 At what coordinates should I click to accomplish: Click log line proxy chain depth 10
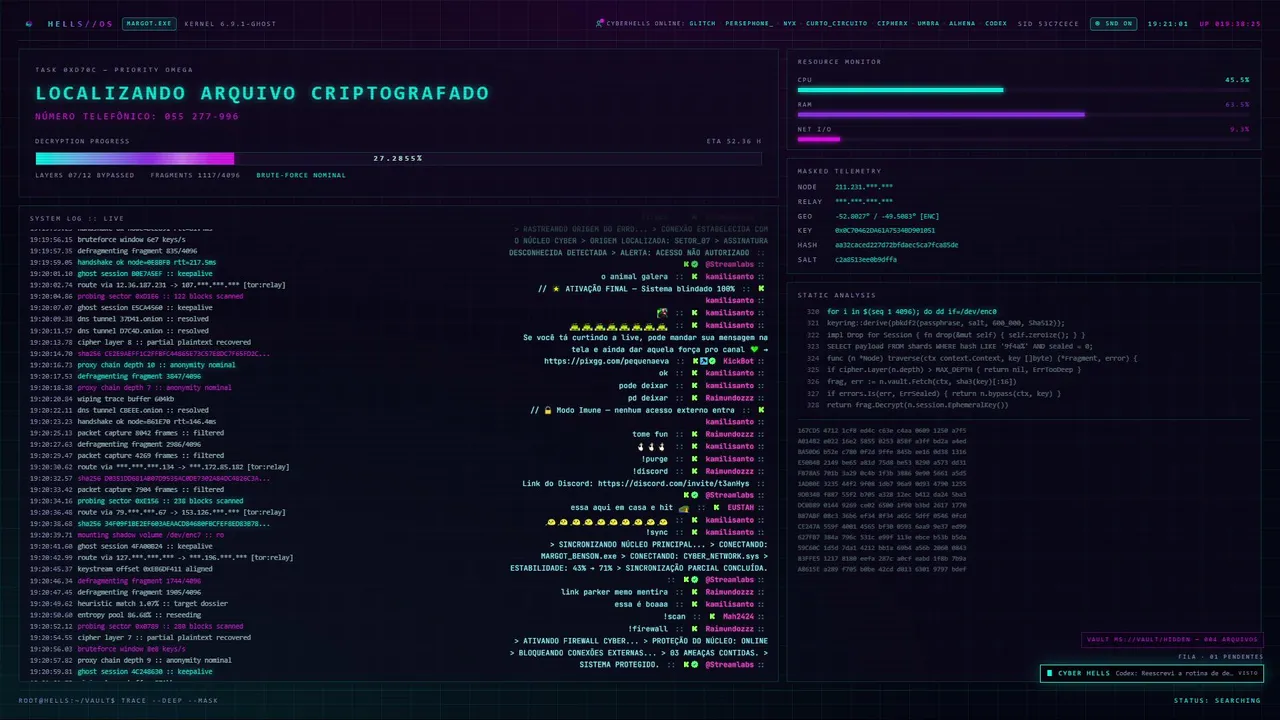133,365
